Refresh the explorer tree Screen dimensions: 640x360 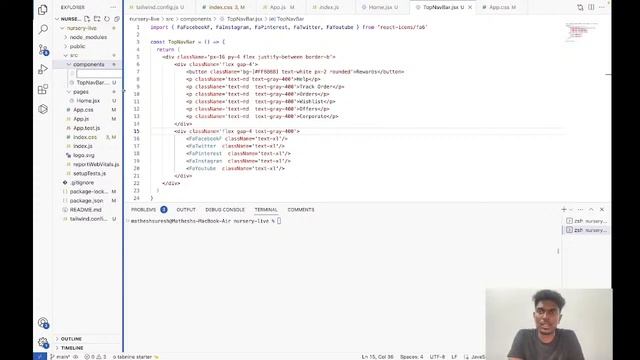pyautogui.click(x=107, y=19)
